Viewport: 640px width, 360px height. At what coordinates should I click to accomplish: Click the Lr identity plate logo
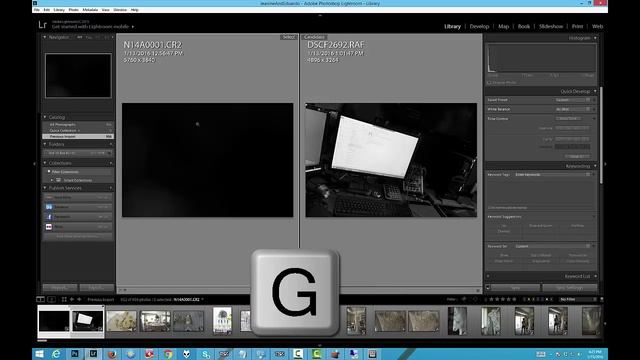point(42,25)
